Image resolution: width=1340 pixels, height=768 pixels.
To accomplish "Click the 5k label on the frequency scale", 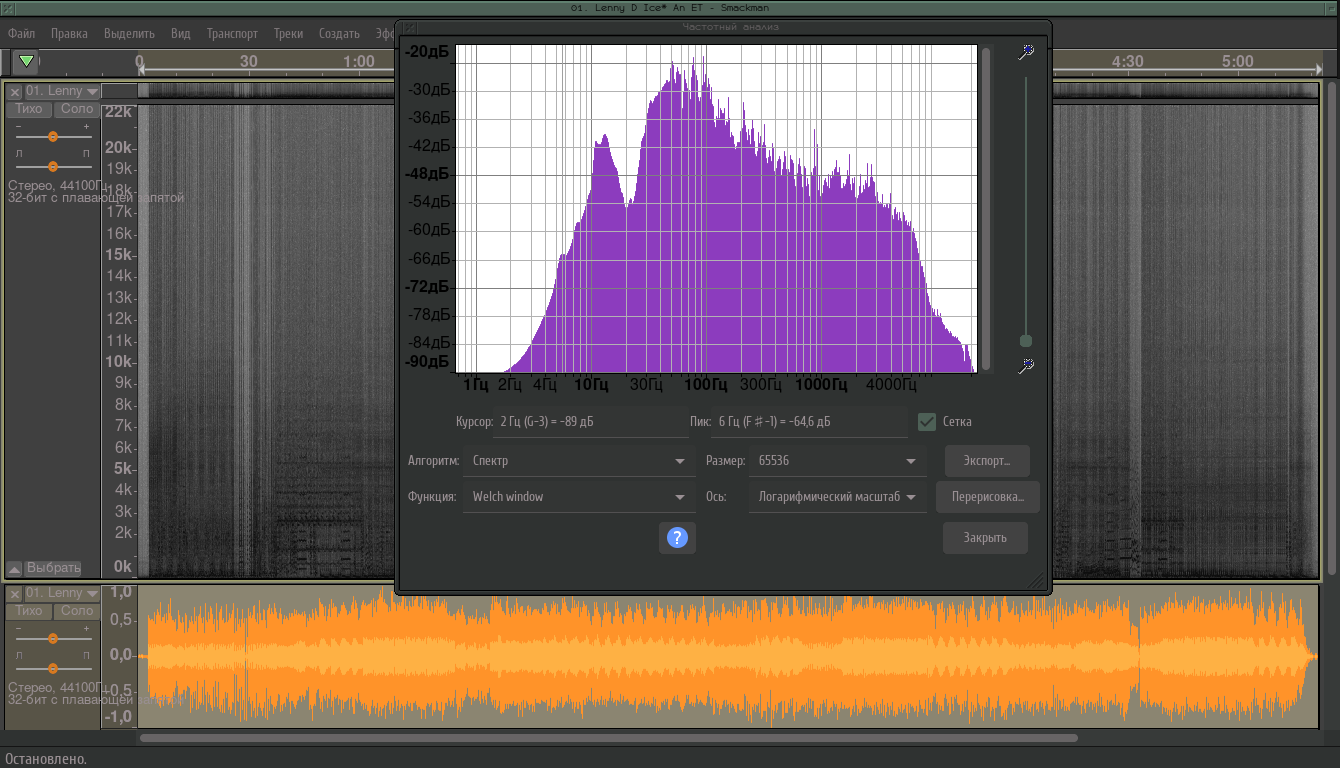I will pyautogui.click(x=123, y=469).
